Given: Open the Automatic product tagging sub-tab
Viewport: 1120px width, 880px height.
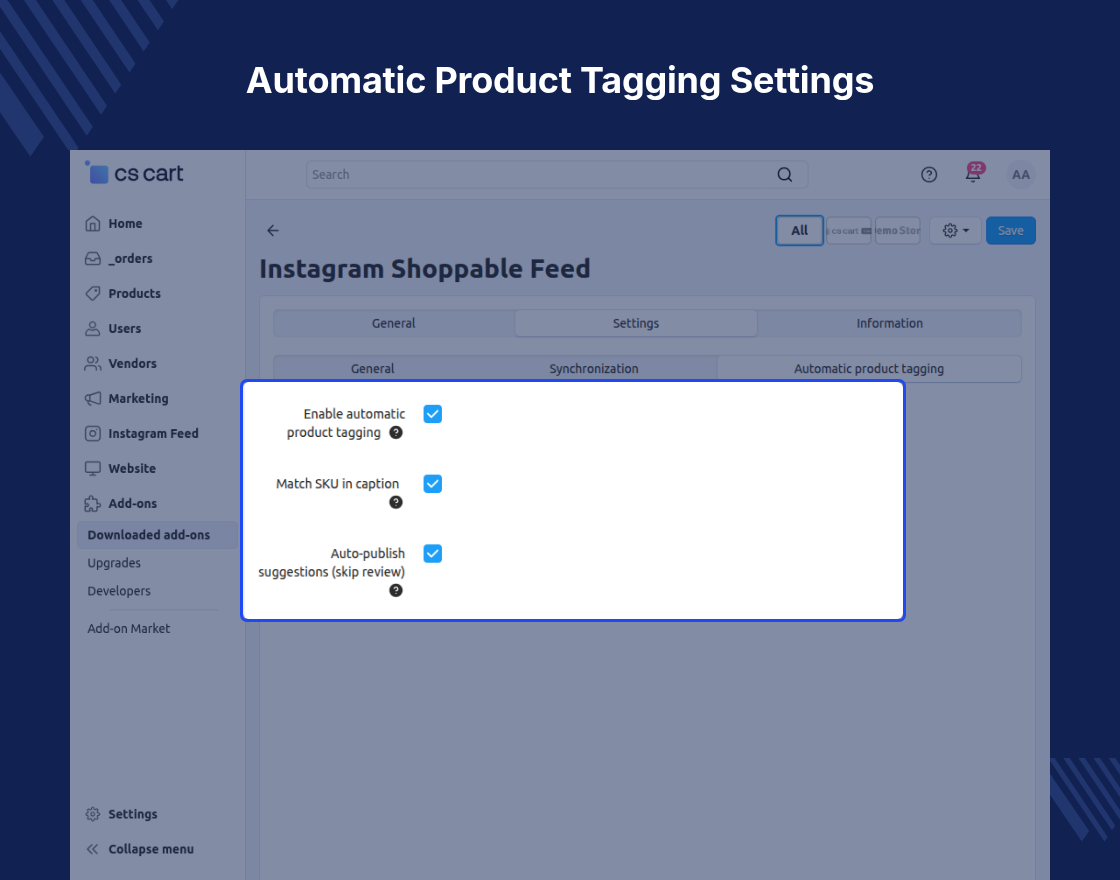Looking at the screenshot, I should [869, 369].
